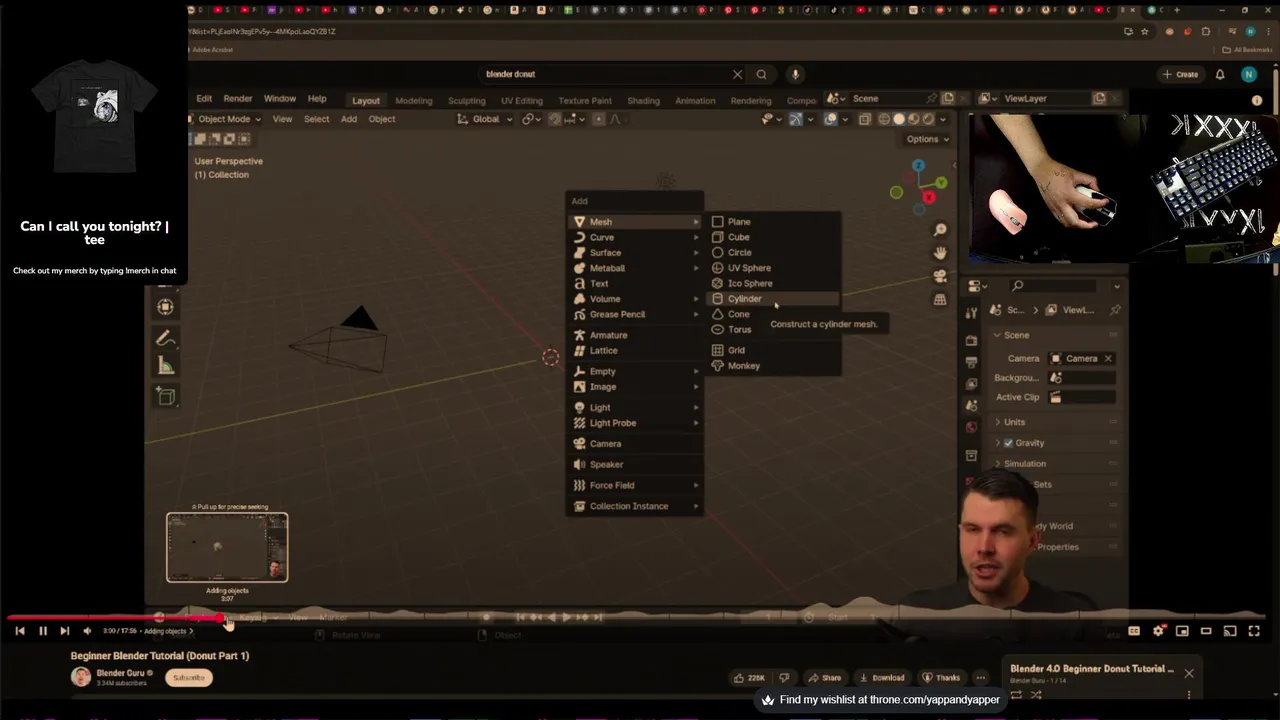Open the World properties tab icon
Image resolution: width=1280 pixels, height=720 pixels.
(971, 428)
